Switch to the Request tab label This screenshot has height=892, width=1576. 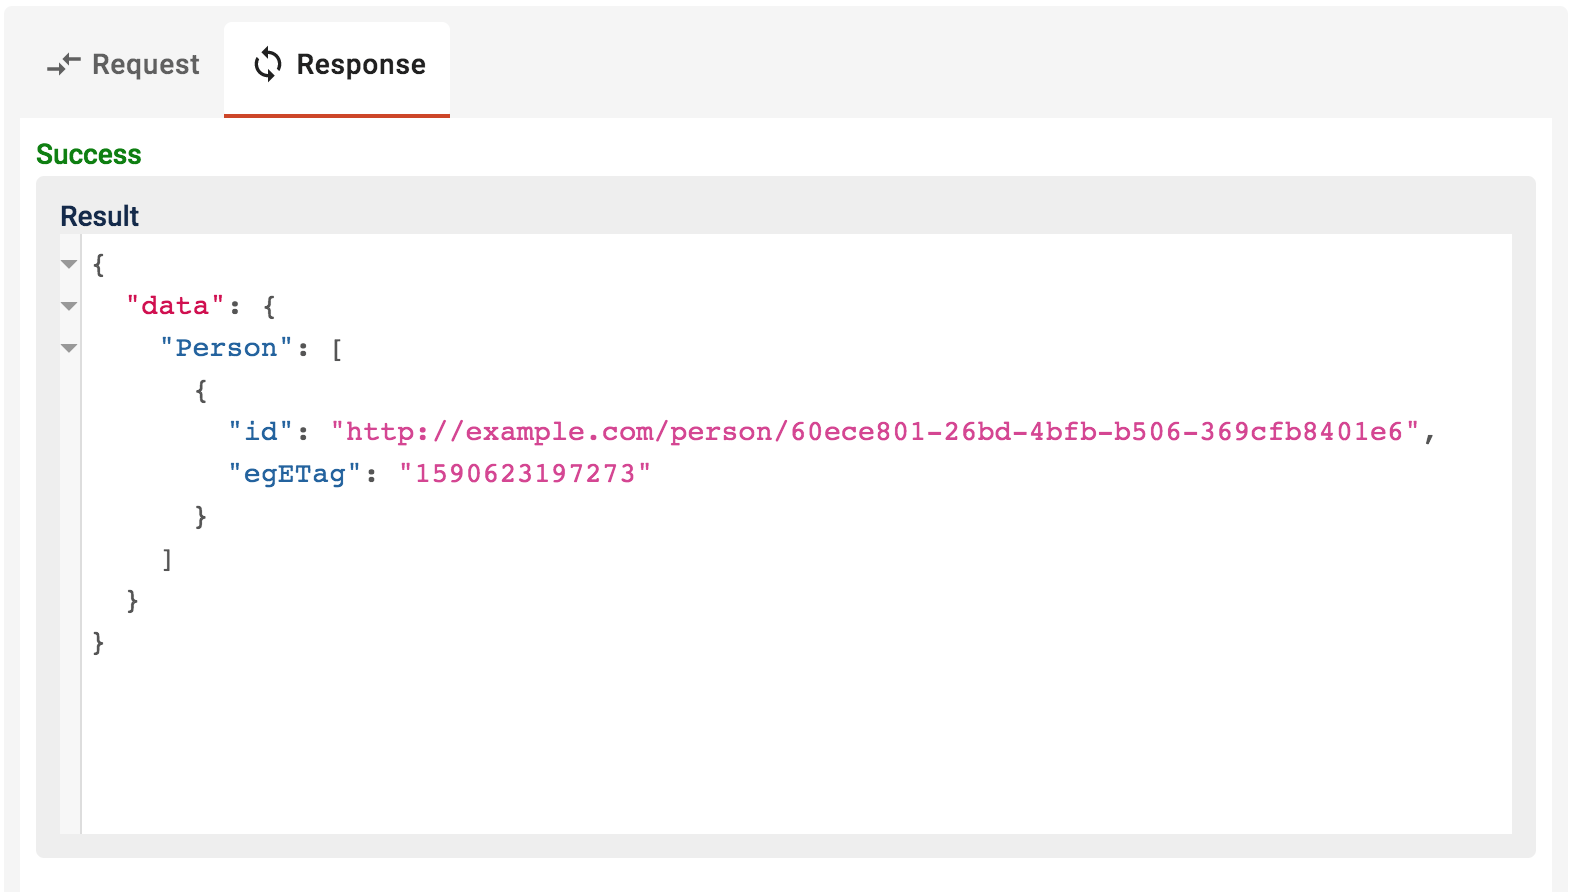click(145, 65)
